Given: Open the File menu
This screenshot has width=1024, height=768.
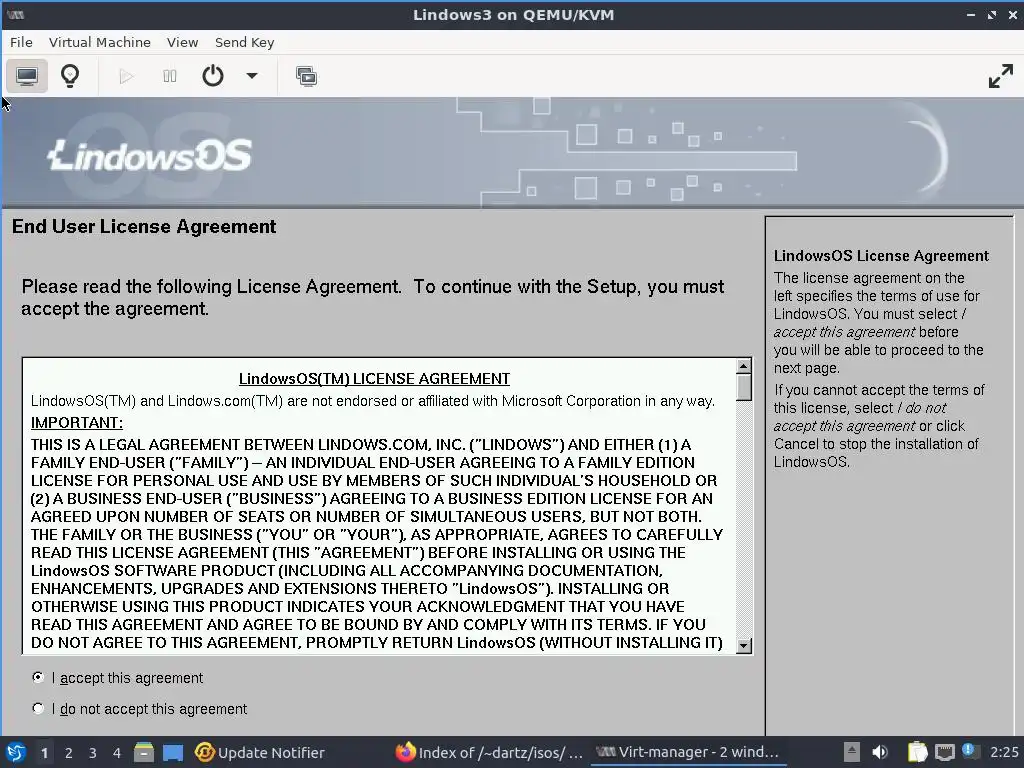Looking at the screenshot, I should (21, 42).
